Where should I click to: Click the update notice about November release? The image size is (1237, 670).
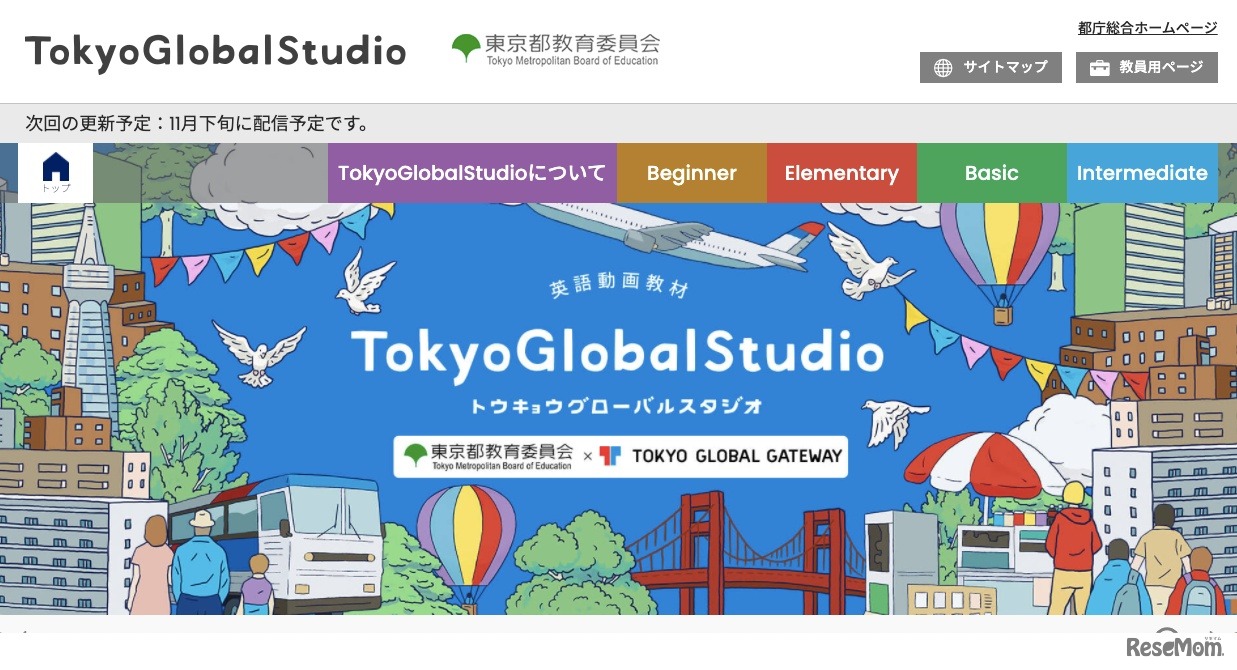pos(196,123)
